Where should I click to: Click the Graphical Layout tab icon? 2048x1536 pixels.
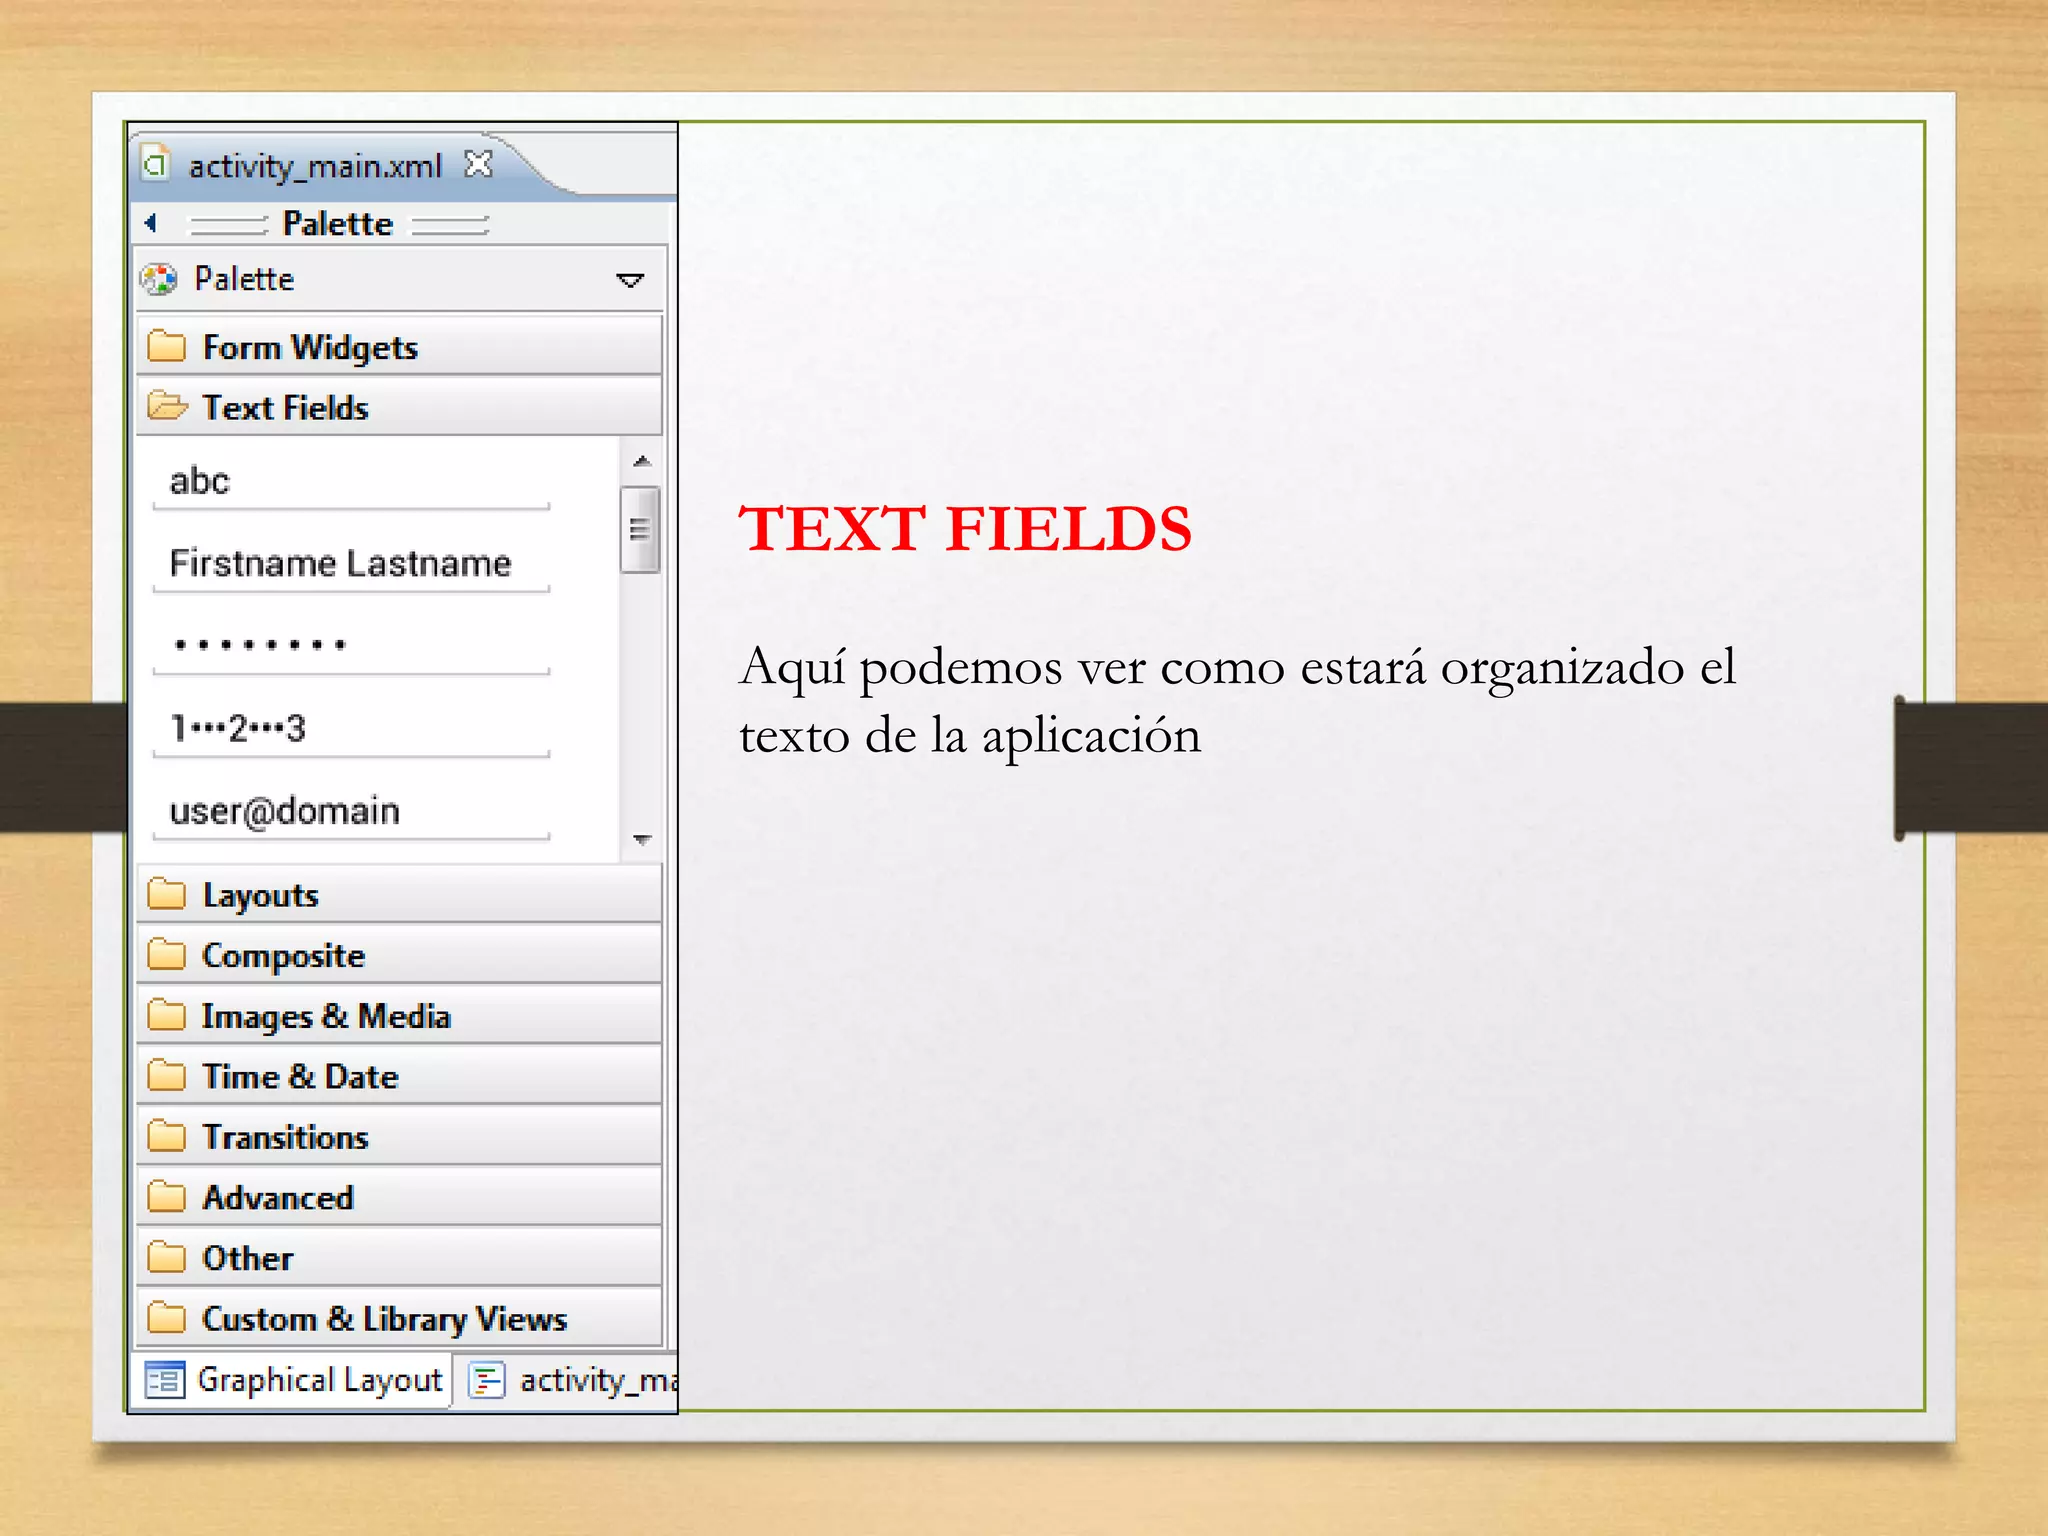tap(164, 1381)
